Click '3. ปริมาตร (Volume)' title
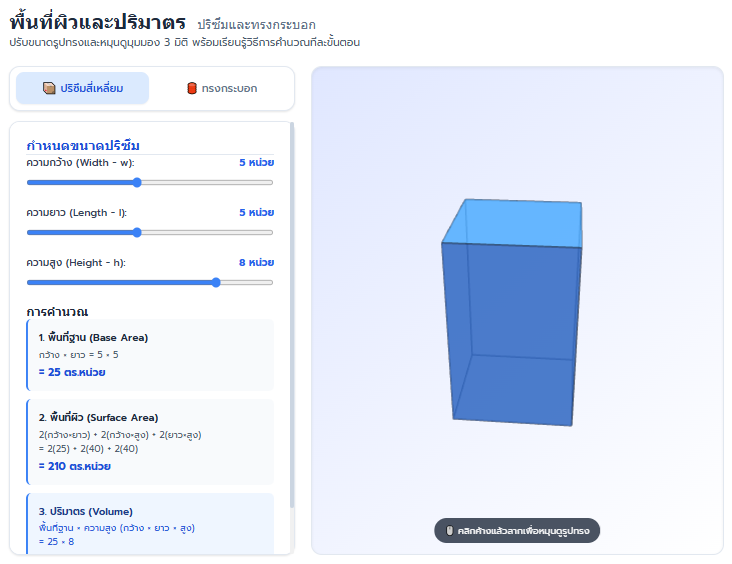 pos(85,511)
